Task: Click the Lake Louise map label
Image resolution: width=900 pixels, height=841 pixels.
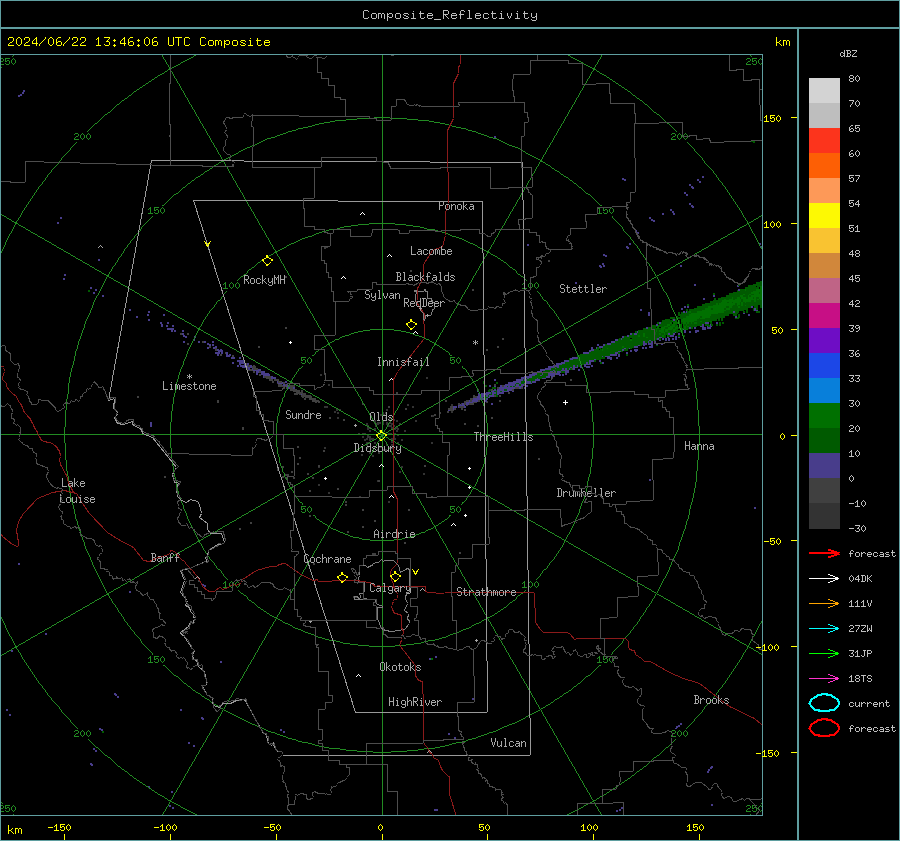Action: [77, 491]
